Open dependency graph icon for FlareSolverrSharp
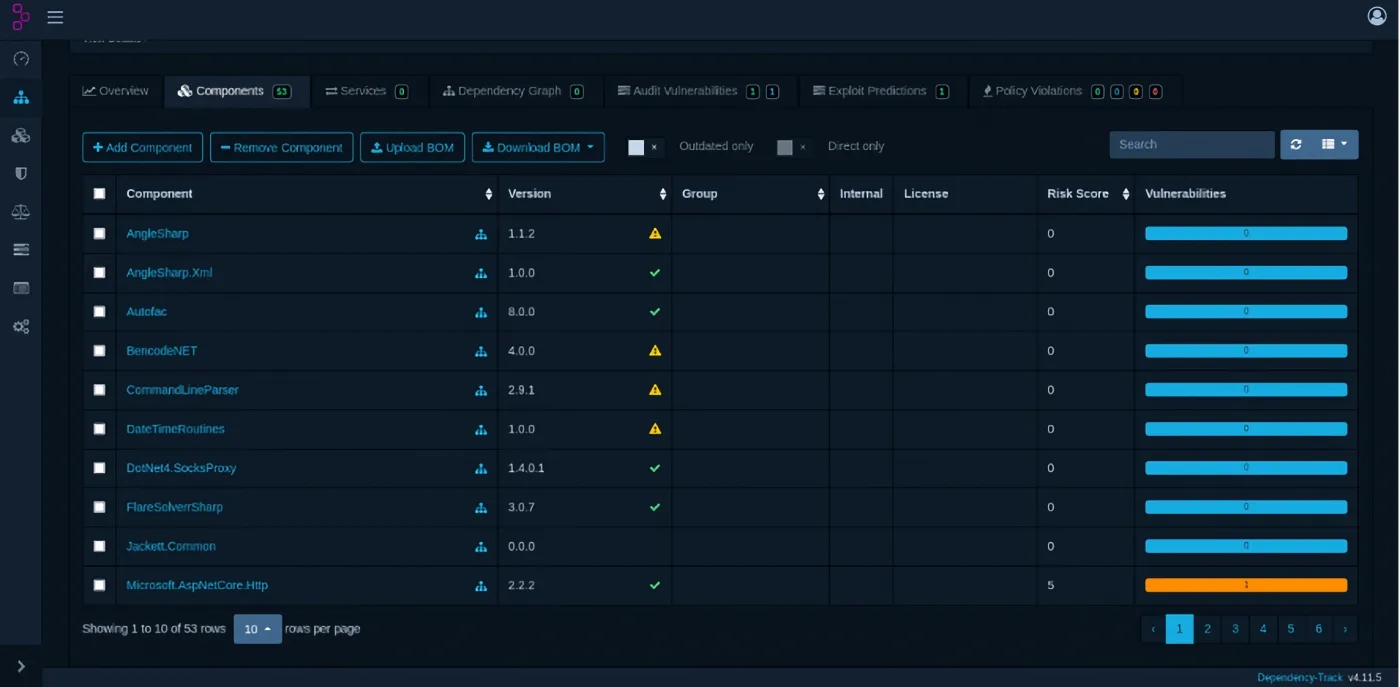Screen dimensions: 1400x687 pyautogui.click(x=481, y=507)
